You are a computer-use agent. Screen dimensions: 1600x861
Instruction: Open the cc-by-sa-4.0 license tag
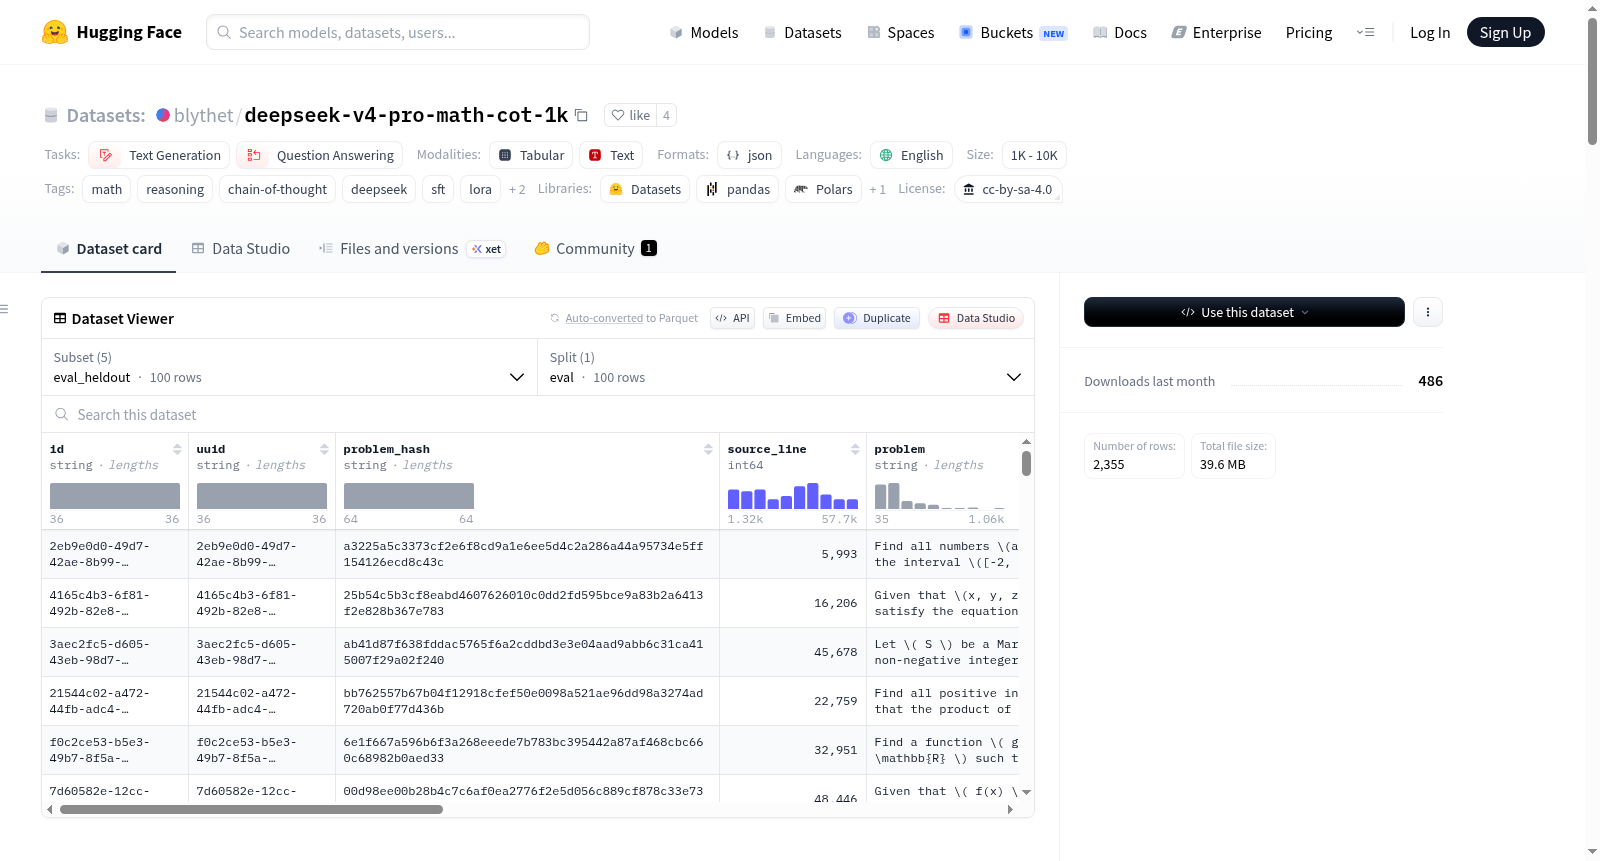(1007, 189)
